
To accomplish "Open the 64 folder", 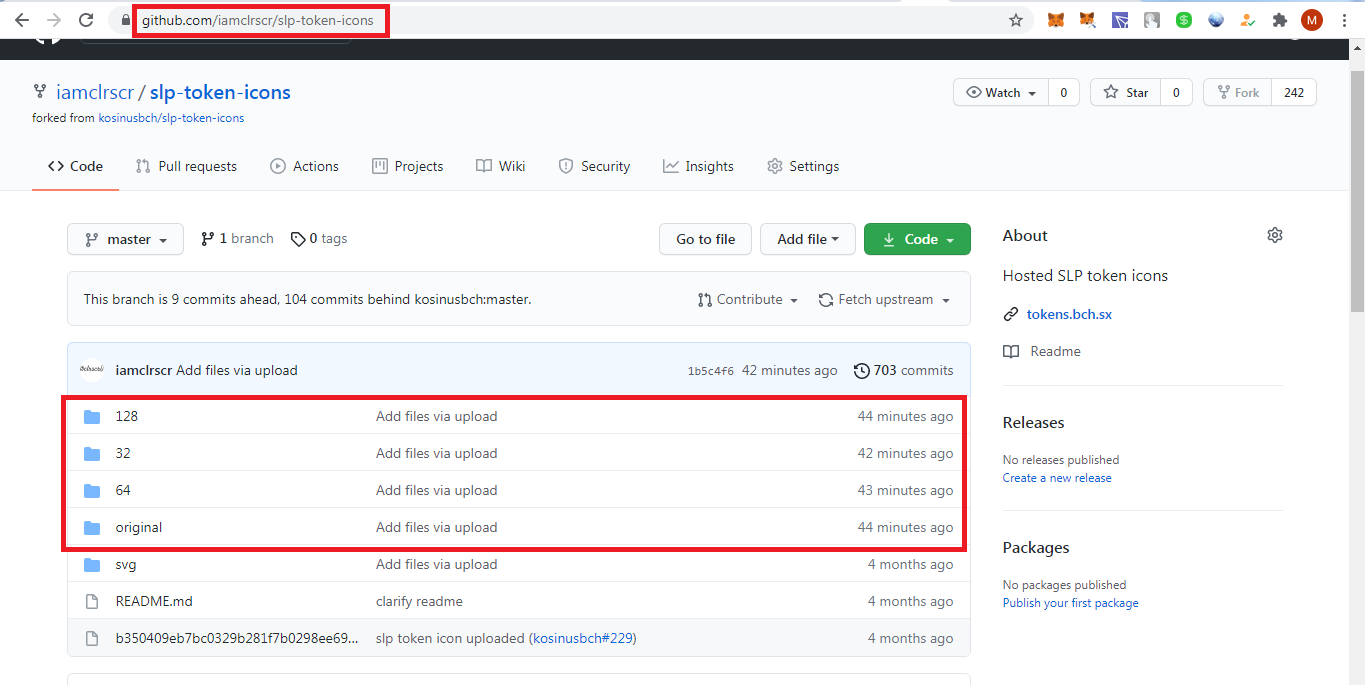I will coord(123,490).
